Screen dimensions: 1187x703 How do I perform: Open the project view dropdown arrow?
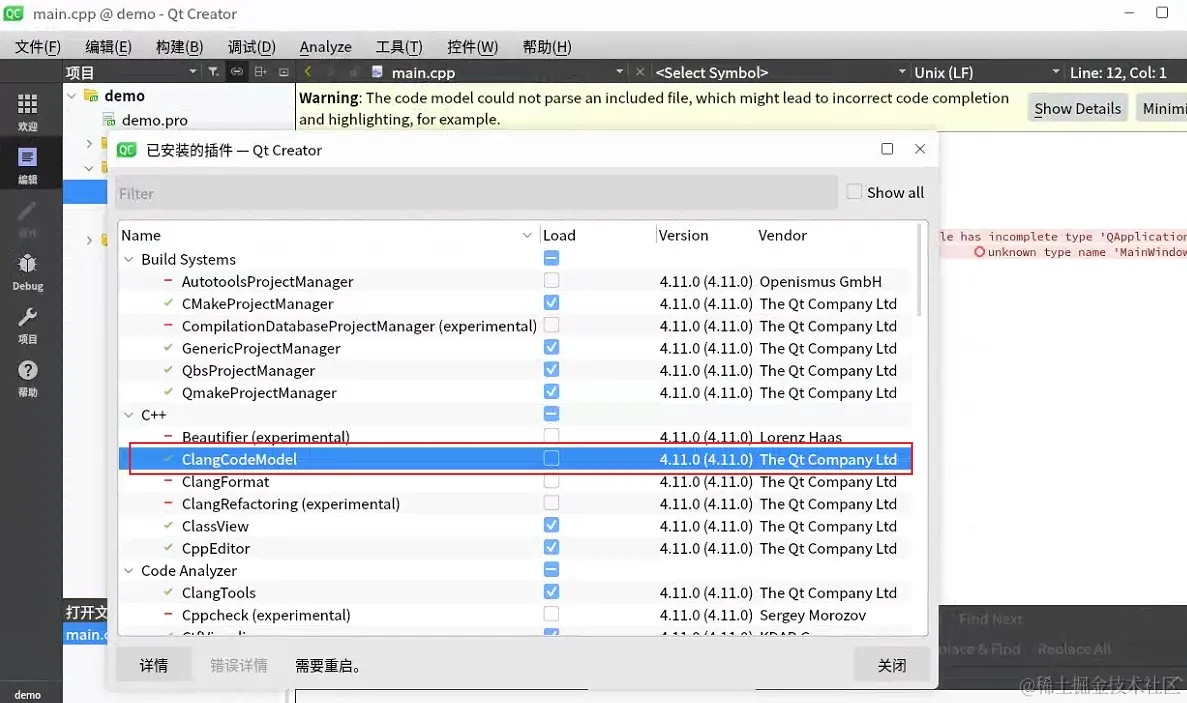pyautogui.click(x=193, y=72)
